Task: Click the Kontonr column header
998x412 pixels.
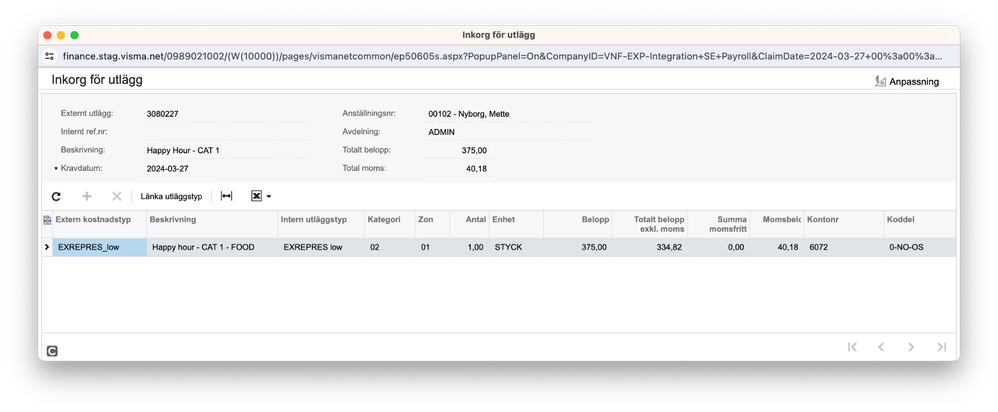Action: coord(844,224)
